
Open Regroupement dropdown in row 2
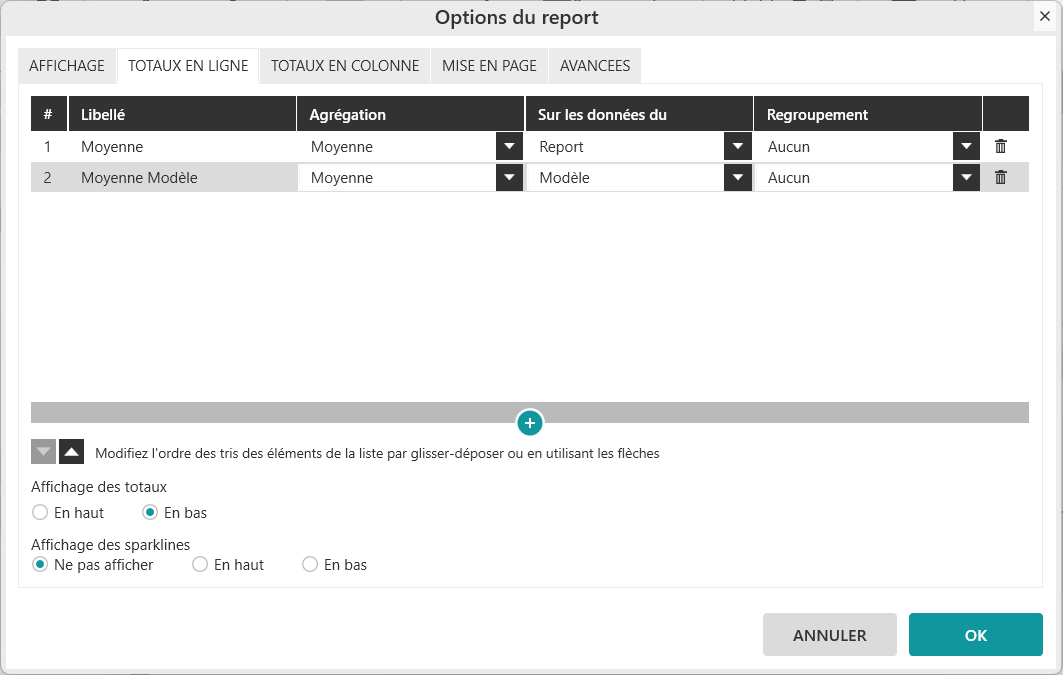pyautogui.click(x=966, y=178)
